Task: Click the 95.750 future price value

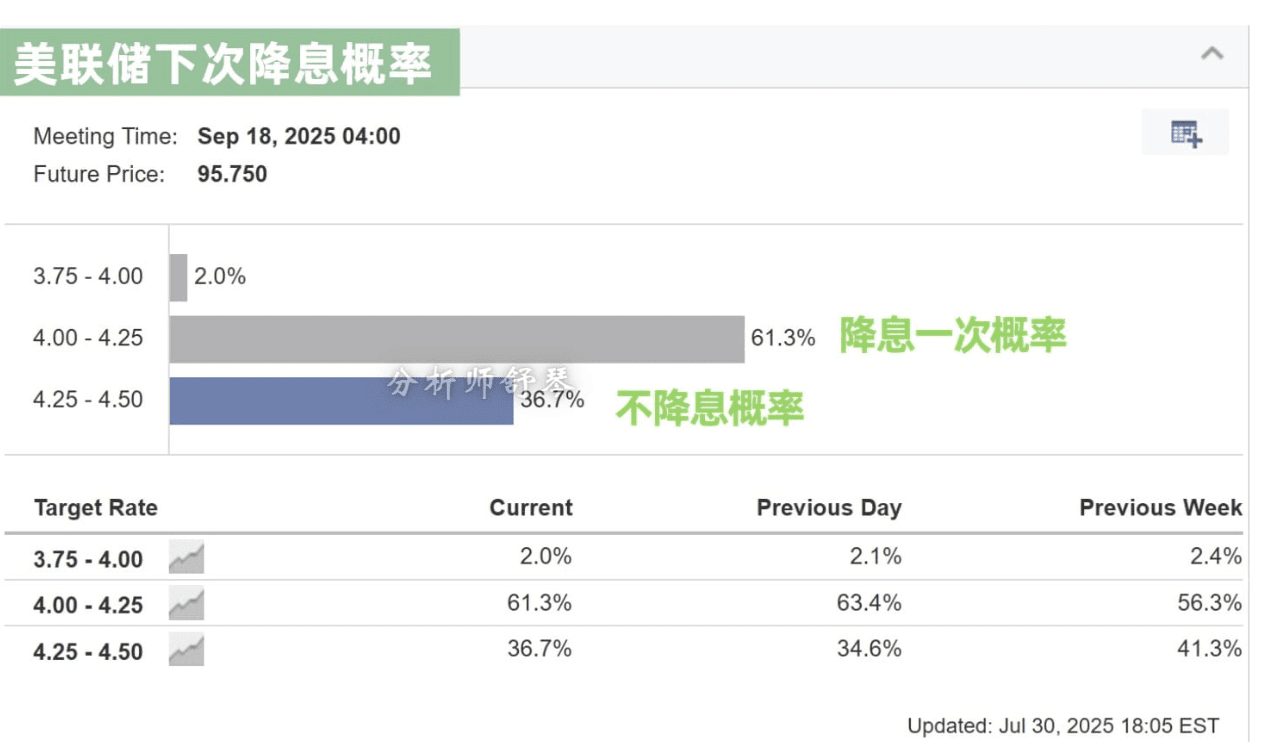Action: point(232,174)
